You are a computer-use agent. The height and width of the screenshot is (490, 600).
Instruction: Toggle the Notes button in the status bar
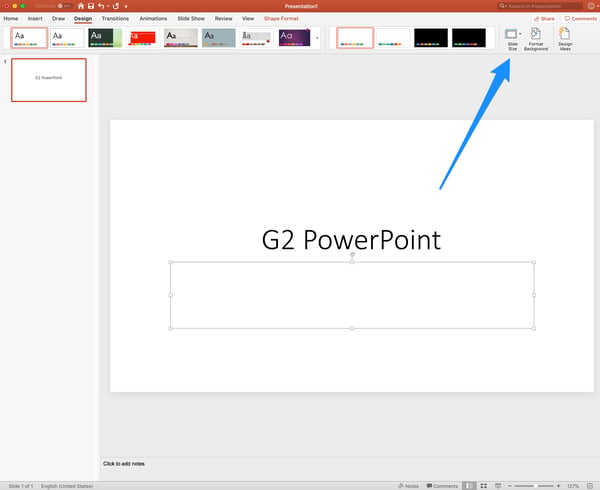pos(408,486)
